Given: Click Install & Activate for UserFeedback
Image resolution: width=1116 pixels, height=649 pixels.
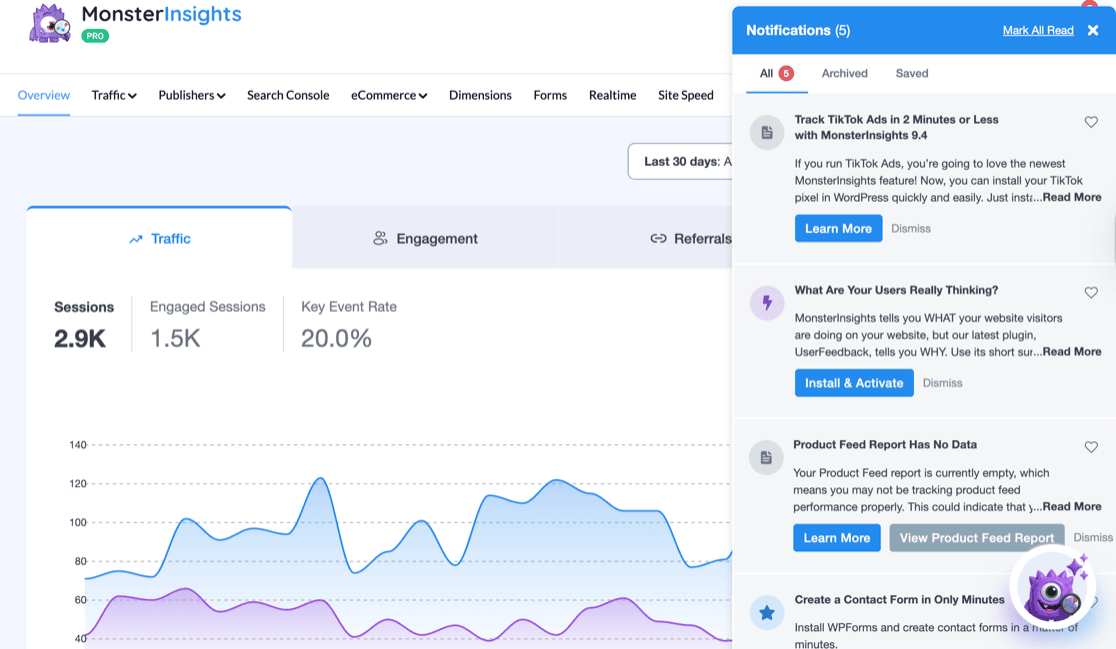Looking at the screenshot, I should [854, 383].
